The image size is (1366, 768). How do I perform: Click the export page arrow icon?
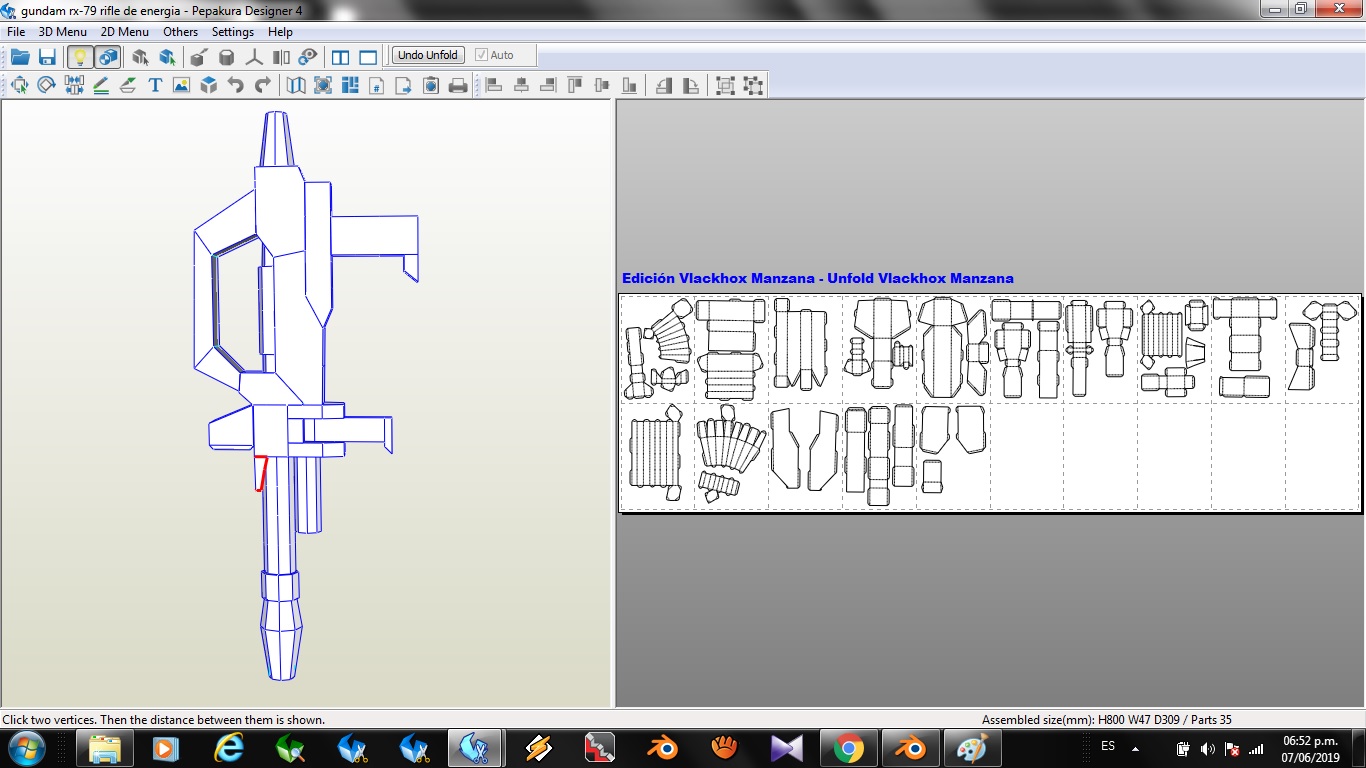[404, 85]
